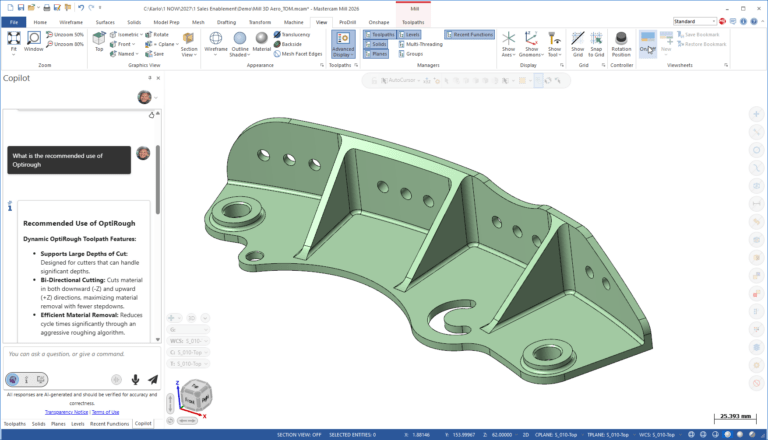
Task: Switch to Top graphics view
Action: pyautogui.click(x=99, y=40)
